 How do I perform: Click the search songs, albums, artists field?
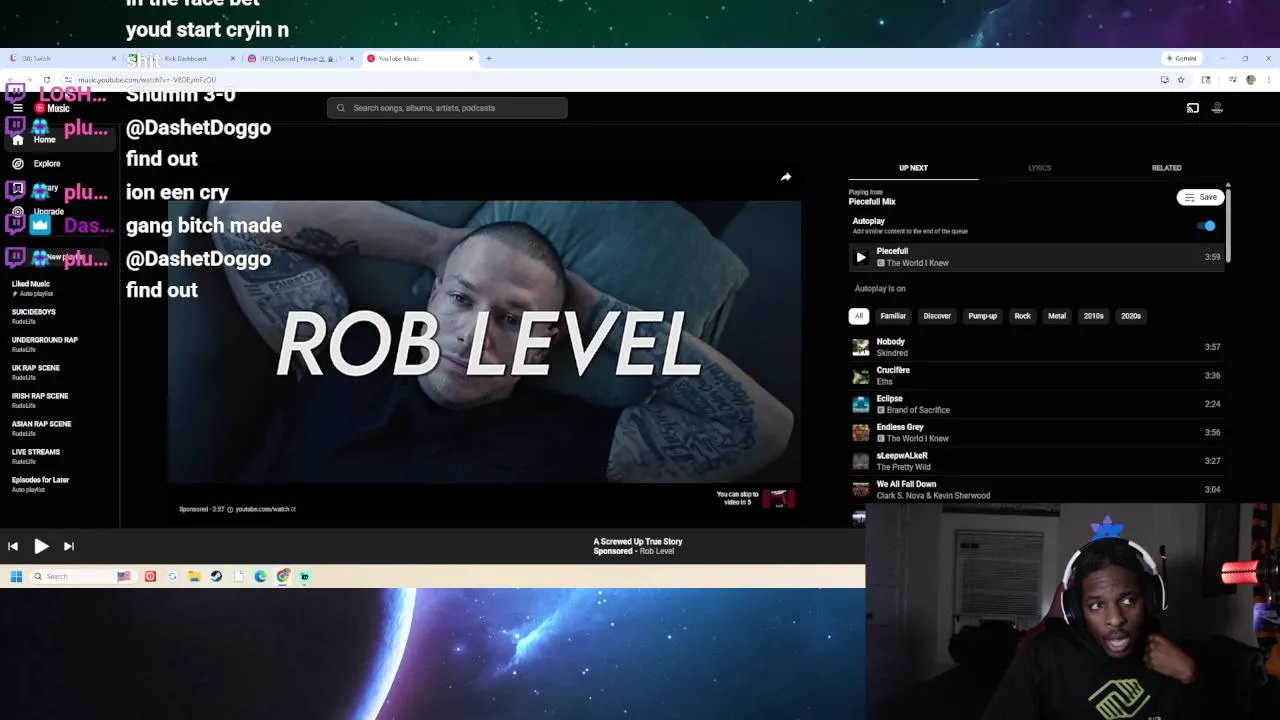447,108
